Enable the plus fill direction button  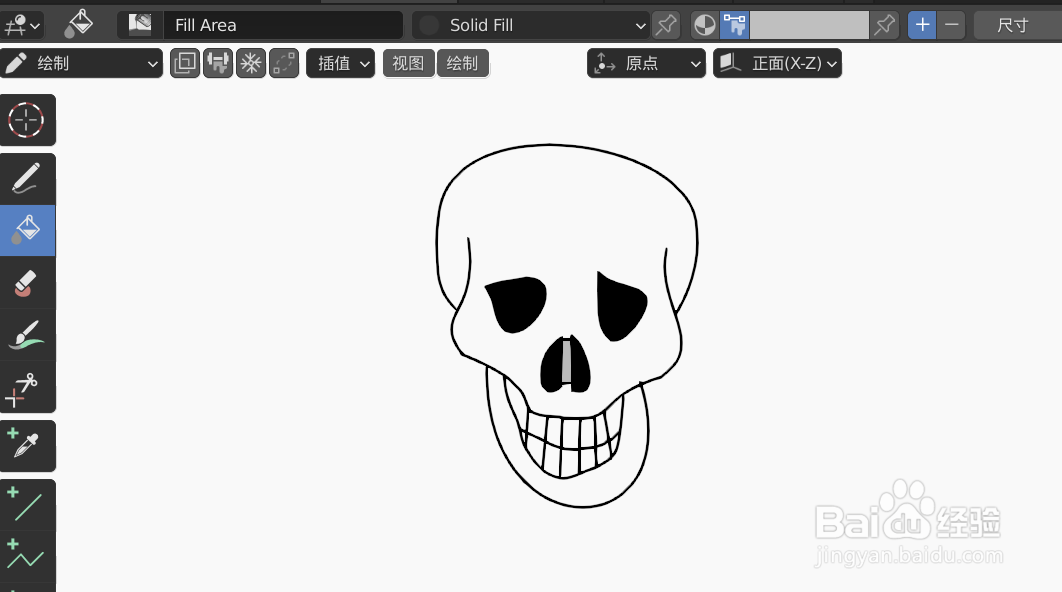tap(922, 25)
